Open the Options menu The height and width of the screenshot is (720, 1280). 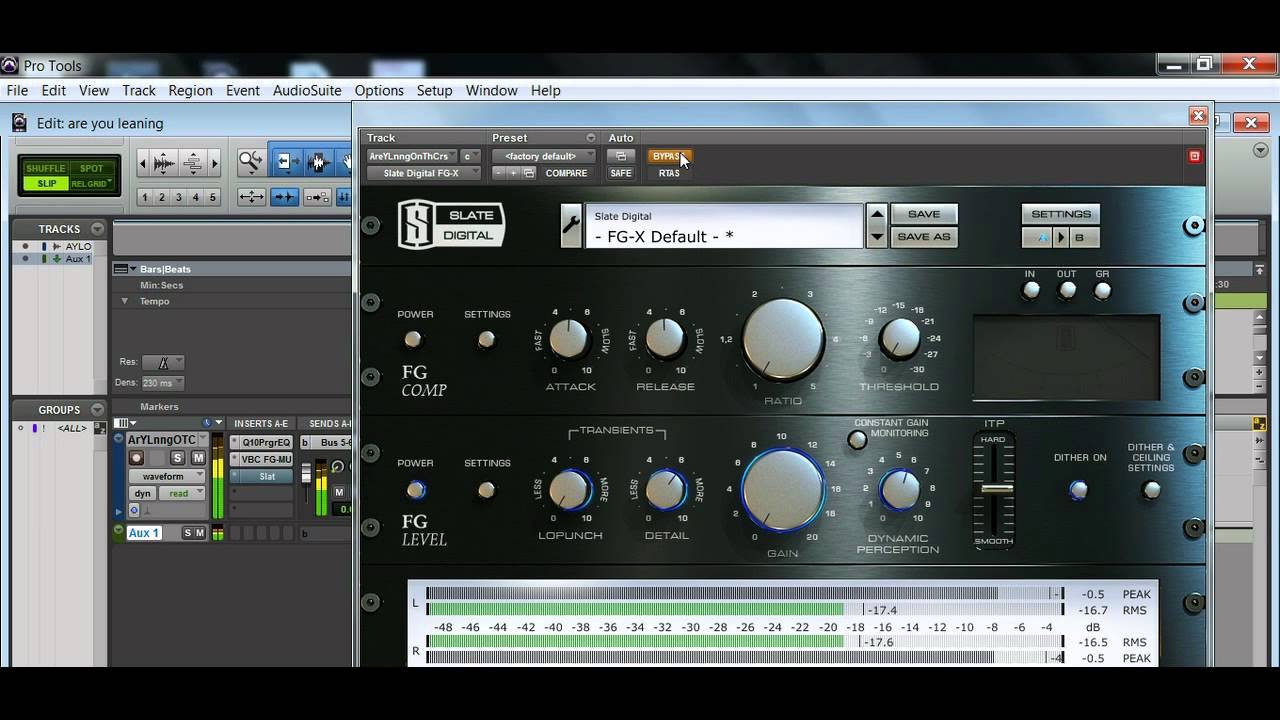(379, 90)
